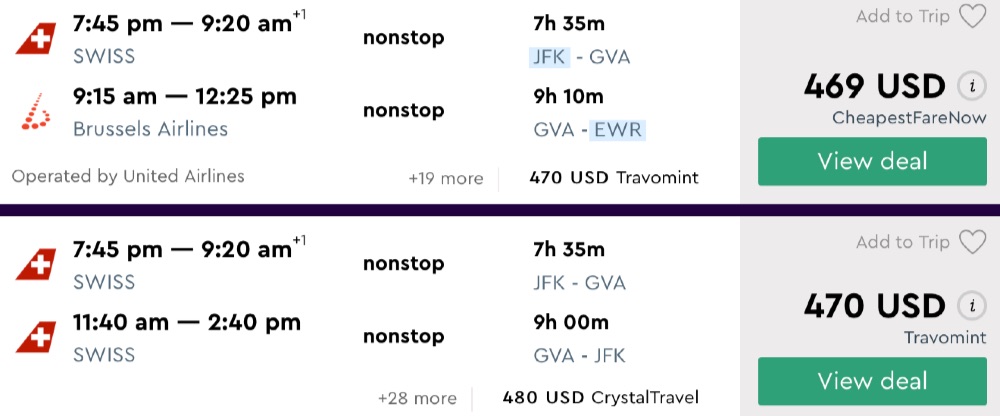The image size is (1000, 416).
Task: Open price info icon next to 470 USD
Action: [967, 305]
